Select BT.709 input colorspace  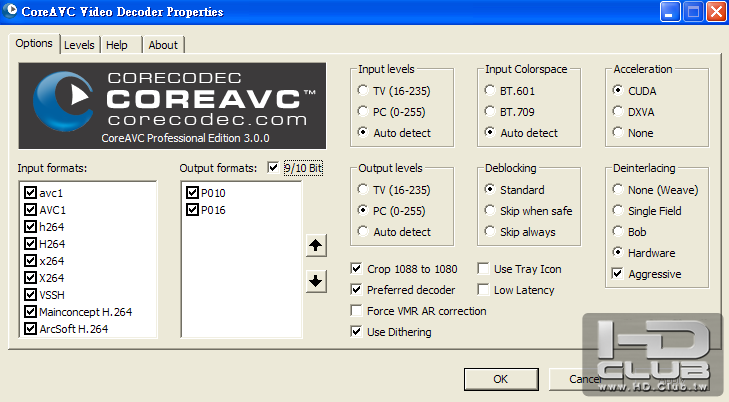(x=490, y=112)
